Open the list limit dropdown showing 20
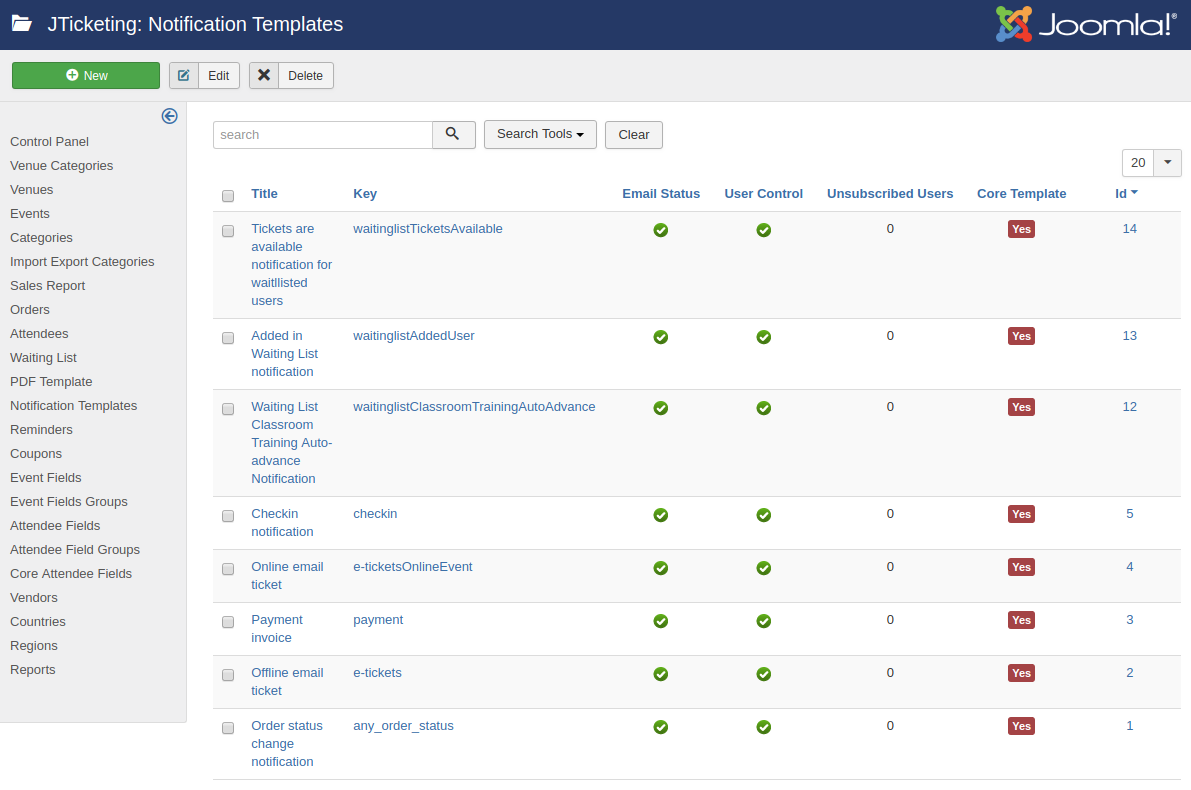Viewport: 1191px width, 790px height. click(1151, 163)
